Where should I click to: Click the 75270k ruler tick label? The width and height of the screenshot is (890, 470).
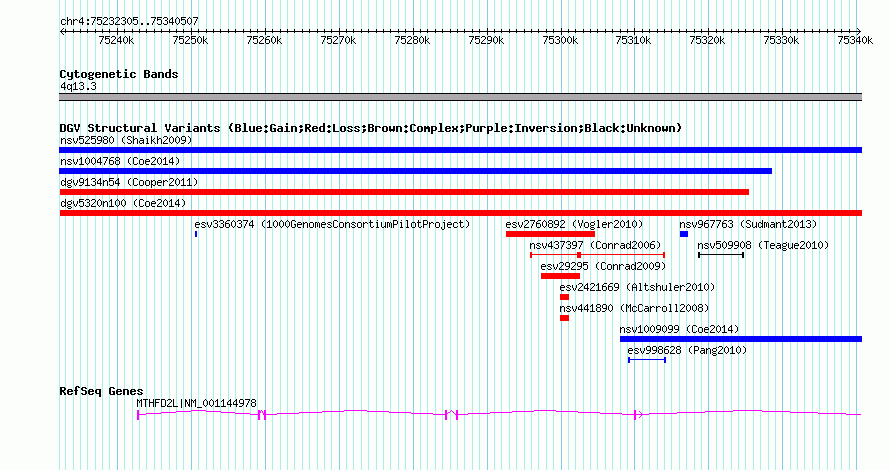[338, 40]
